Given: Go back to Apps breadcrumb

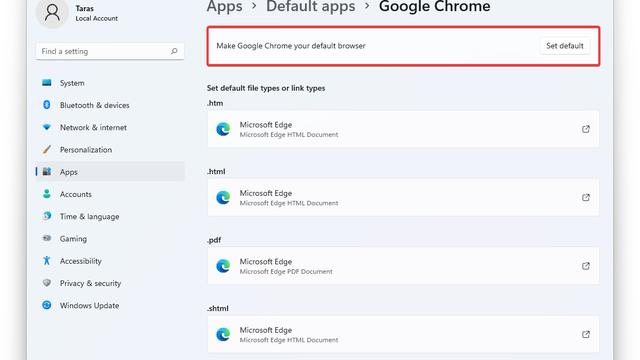Looking at the screenshot, I should point(224,6).
